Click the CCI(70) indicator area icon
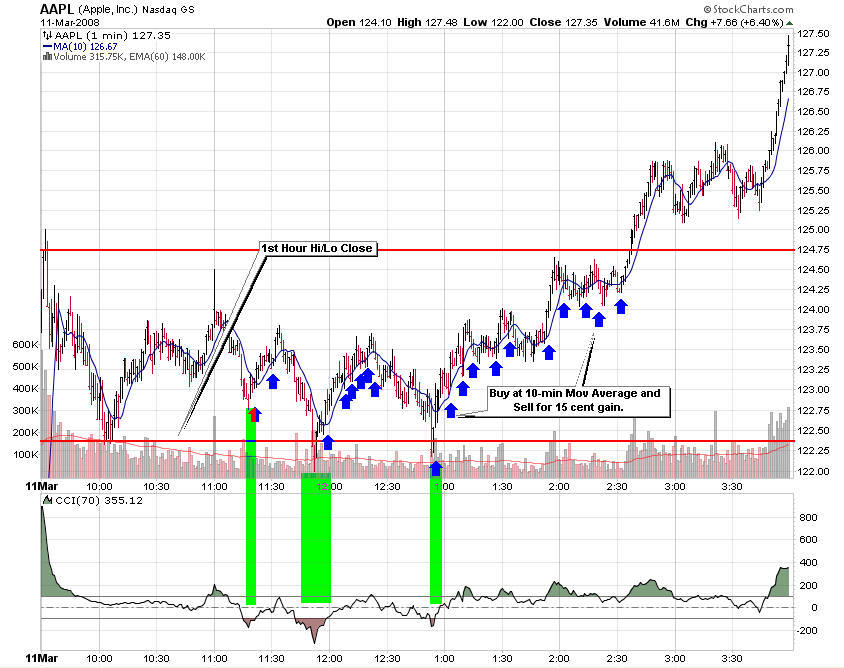Screen dimensions: 844x668 (48, 501)
